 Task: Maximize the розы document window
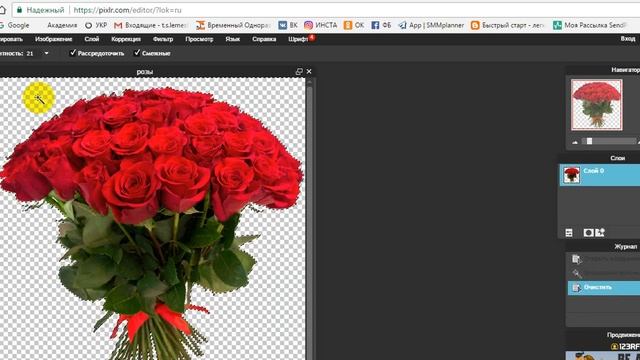pos(299,71)
